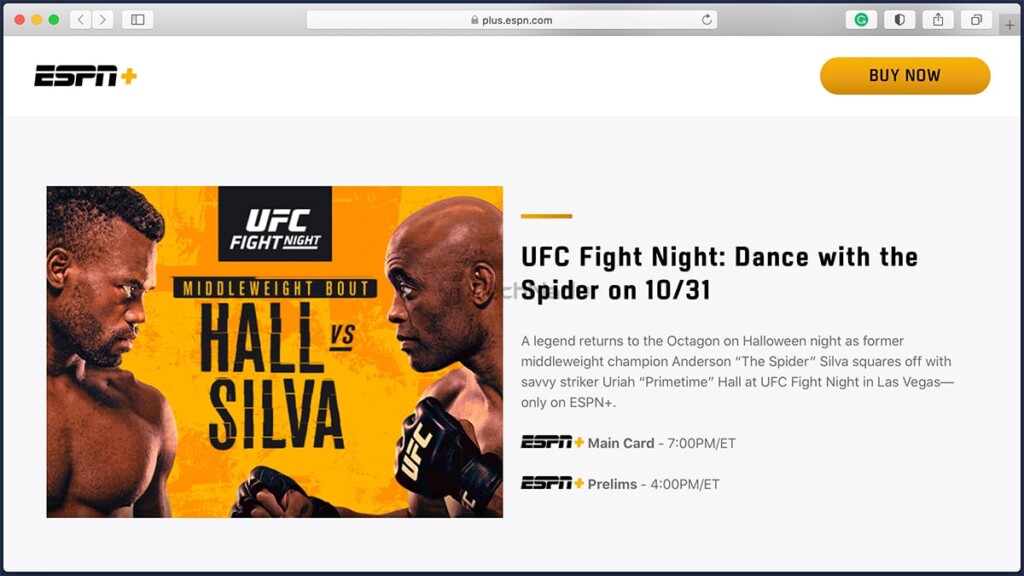Image resolution: width=1024 pixels, height=576 pixels.
Task: Click the UFC Fight Night badge on poster
Action: point(275,224)
